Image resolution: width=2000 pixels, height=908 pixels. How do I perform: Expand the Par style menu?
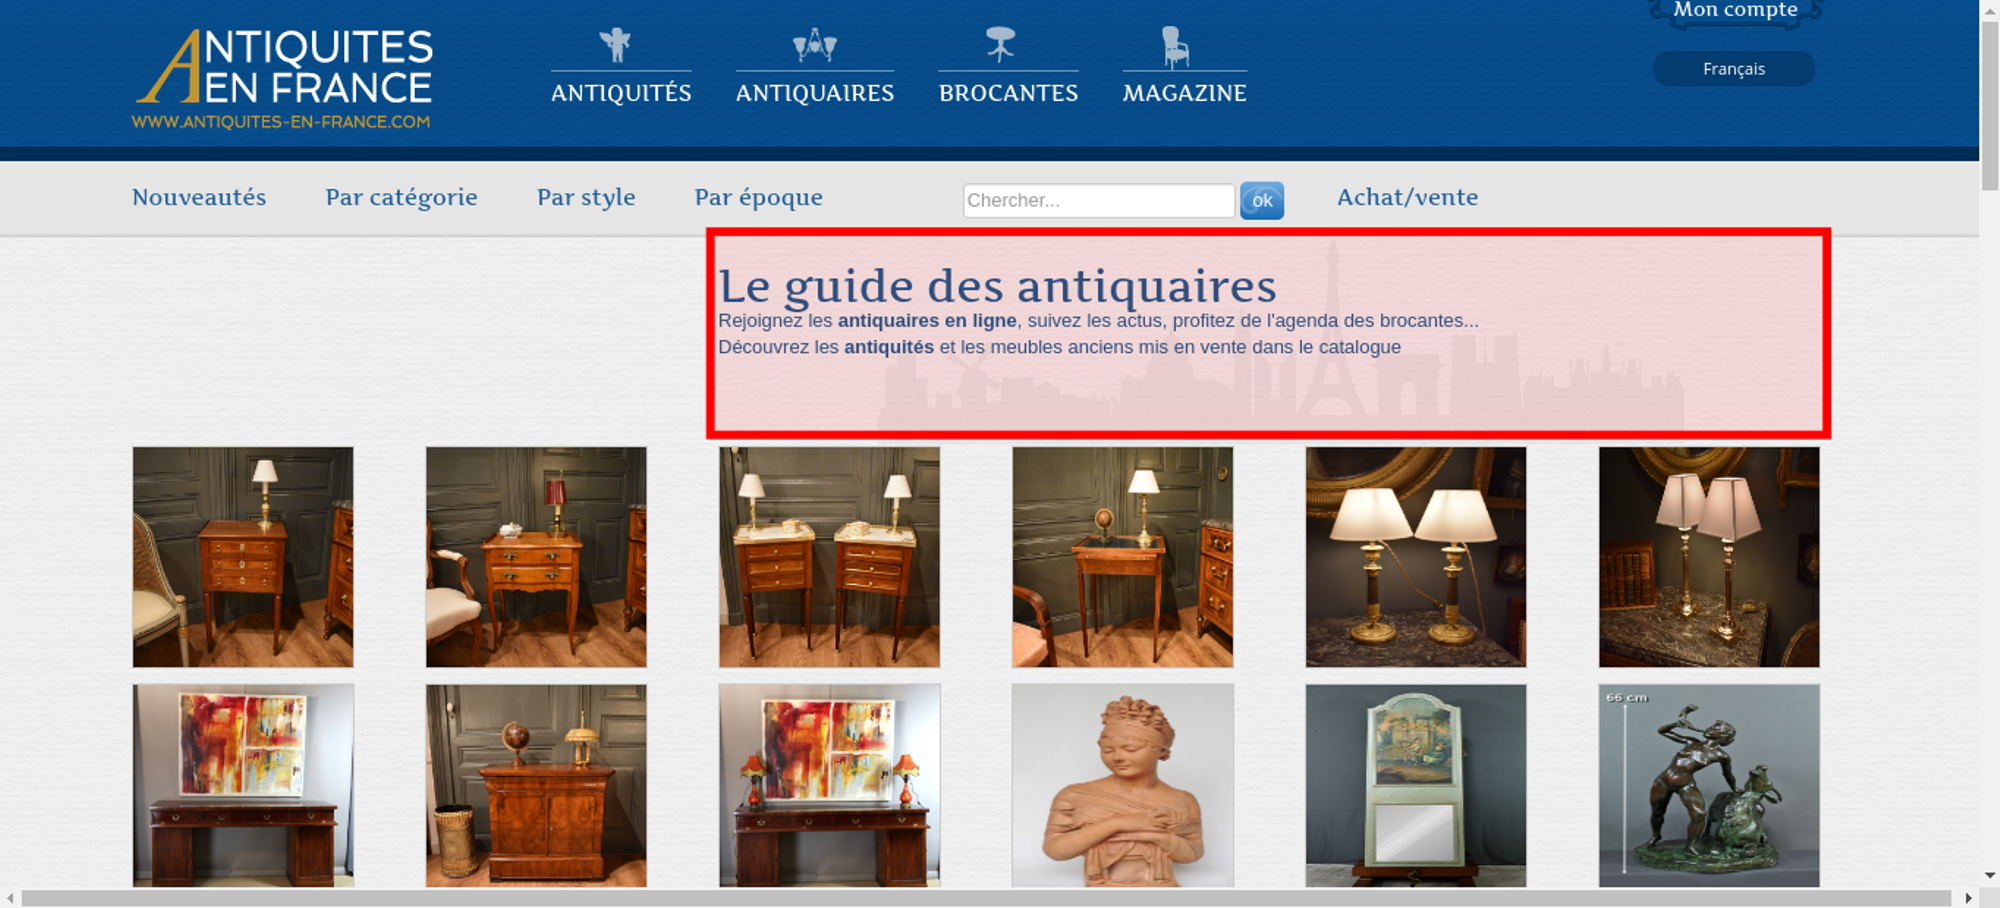(x=586, y=198)
